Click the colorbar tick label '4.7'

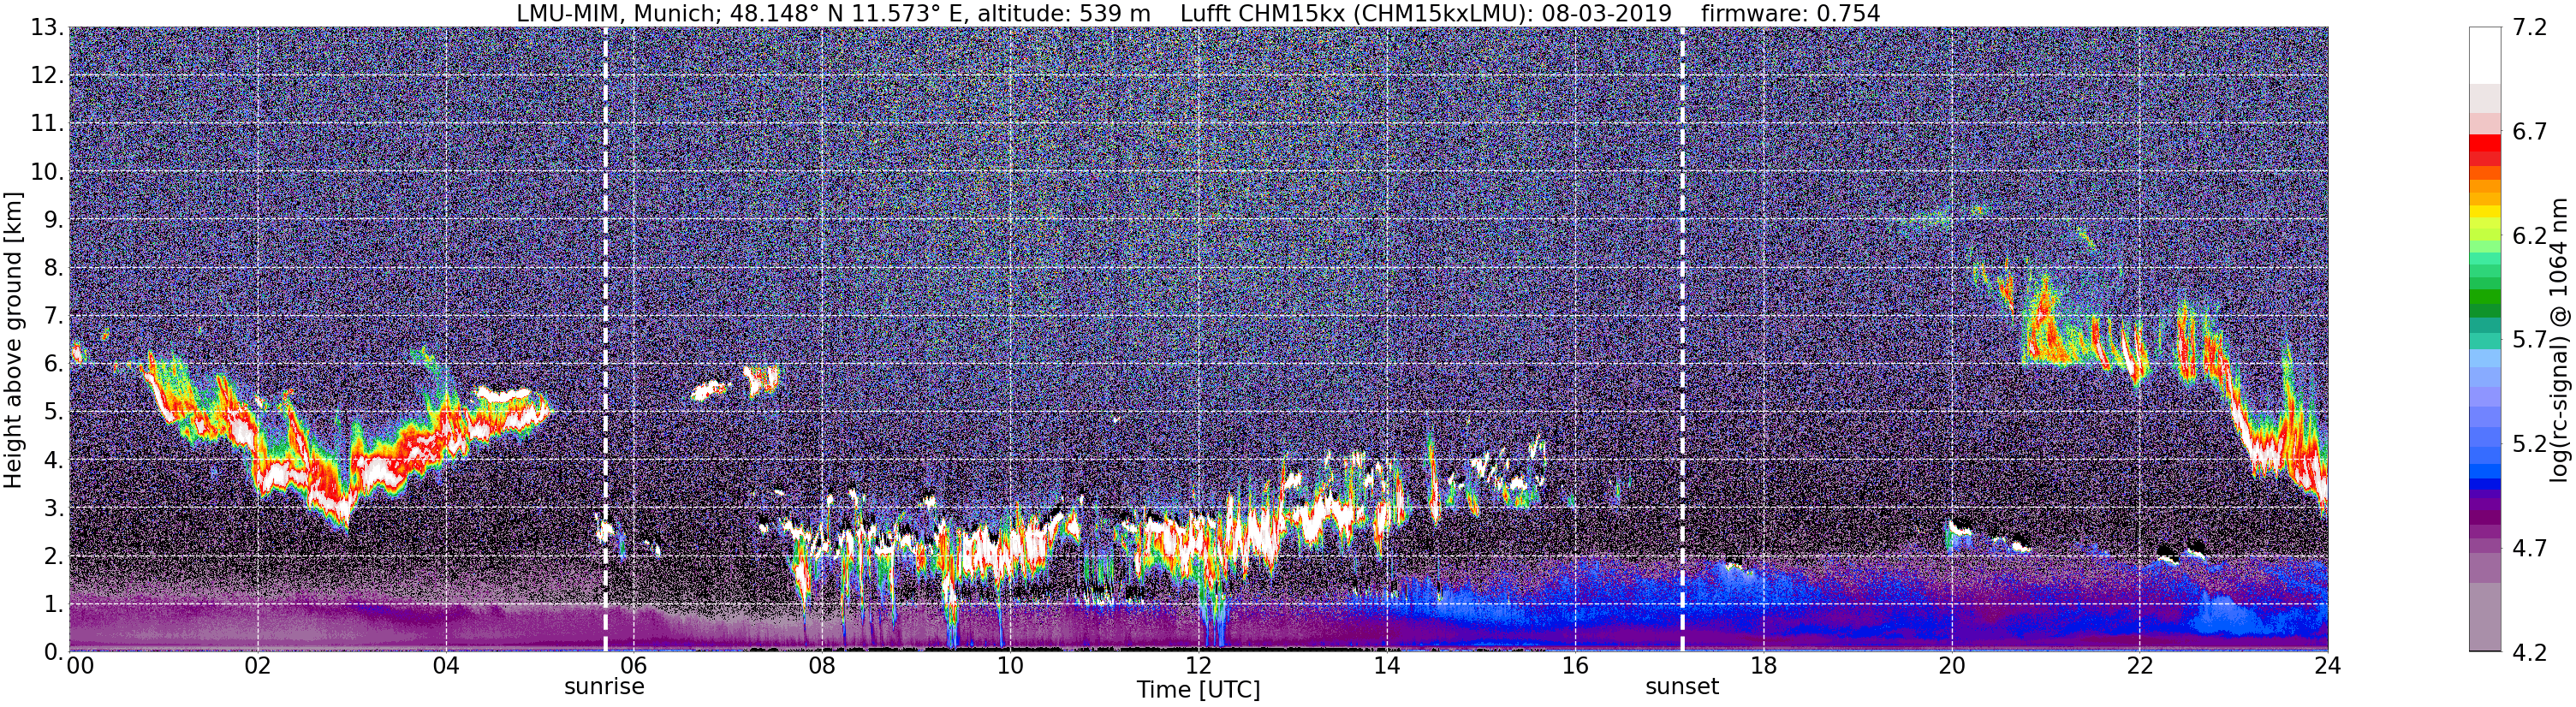pyautogui.click(x=2530, y=548)
